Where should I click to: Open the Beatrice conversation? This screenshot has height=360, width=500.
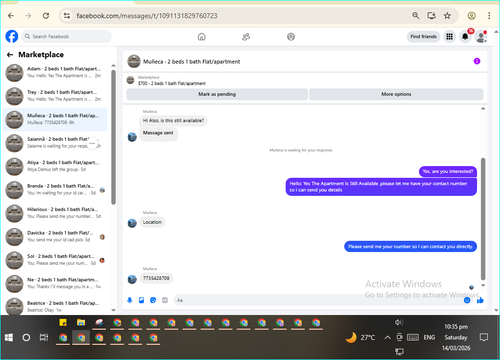[x=55, y=306]
